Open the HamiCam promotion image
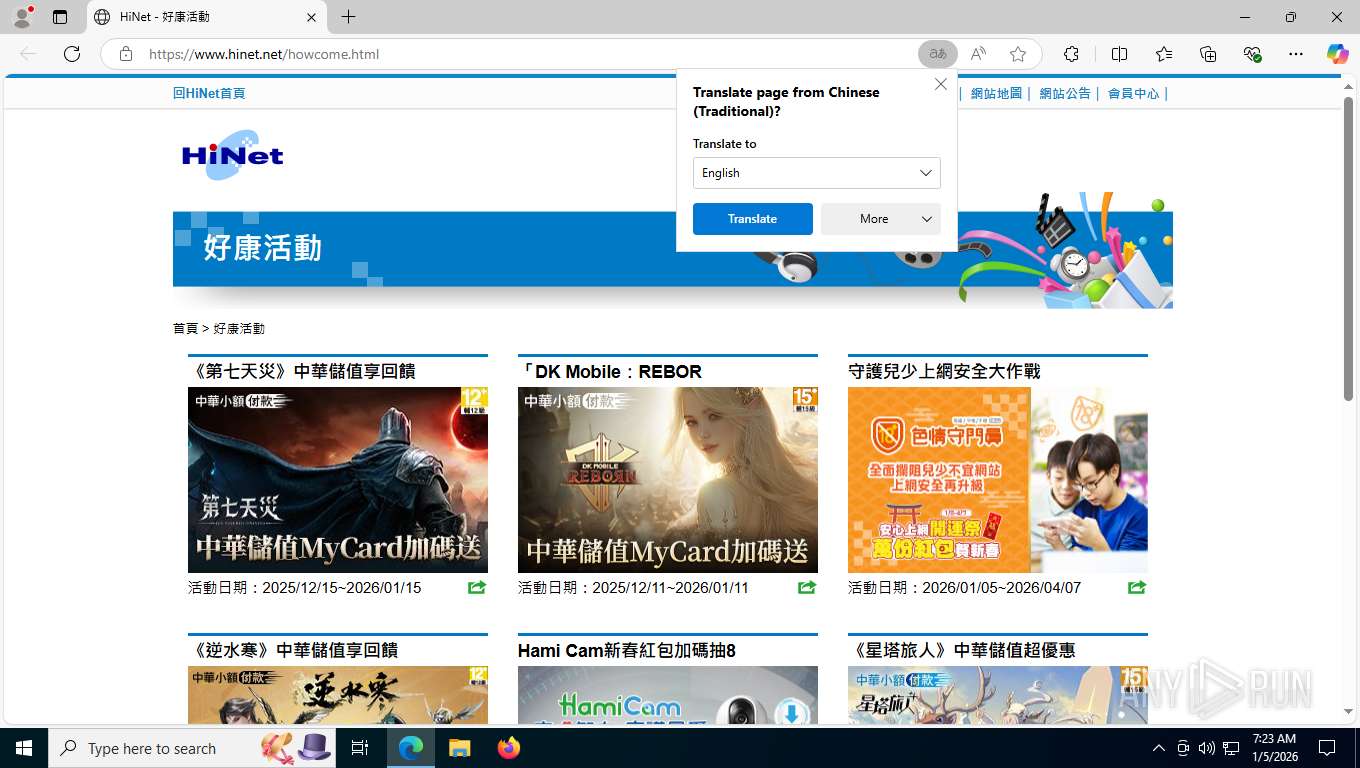Viewport: 1360px width, 768px height. [x=668, y=695]
